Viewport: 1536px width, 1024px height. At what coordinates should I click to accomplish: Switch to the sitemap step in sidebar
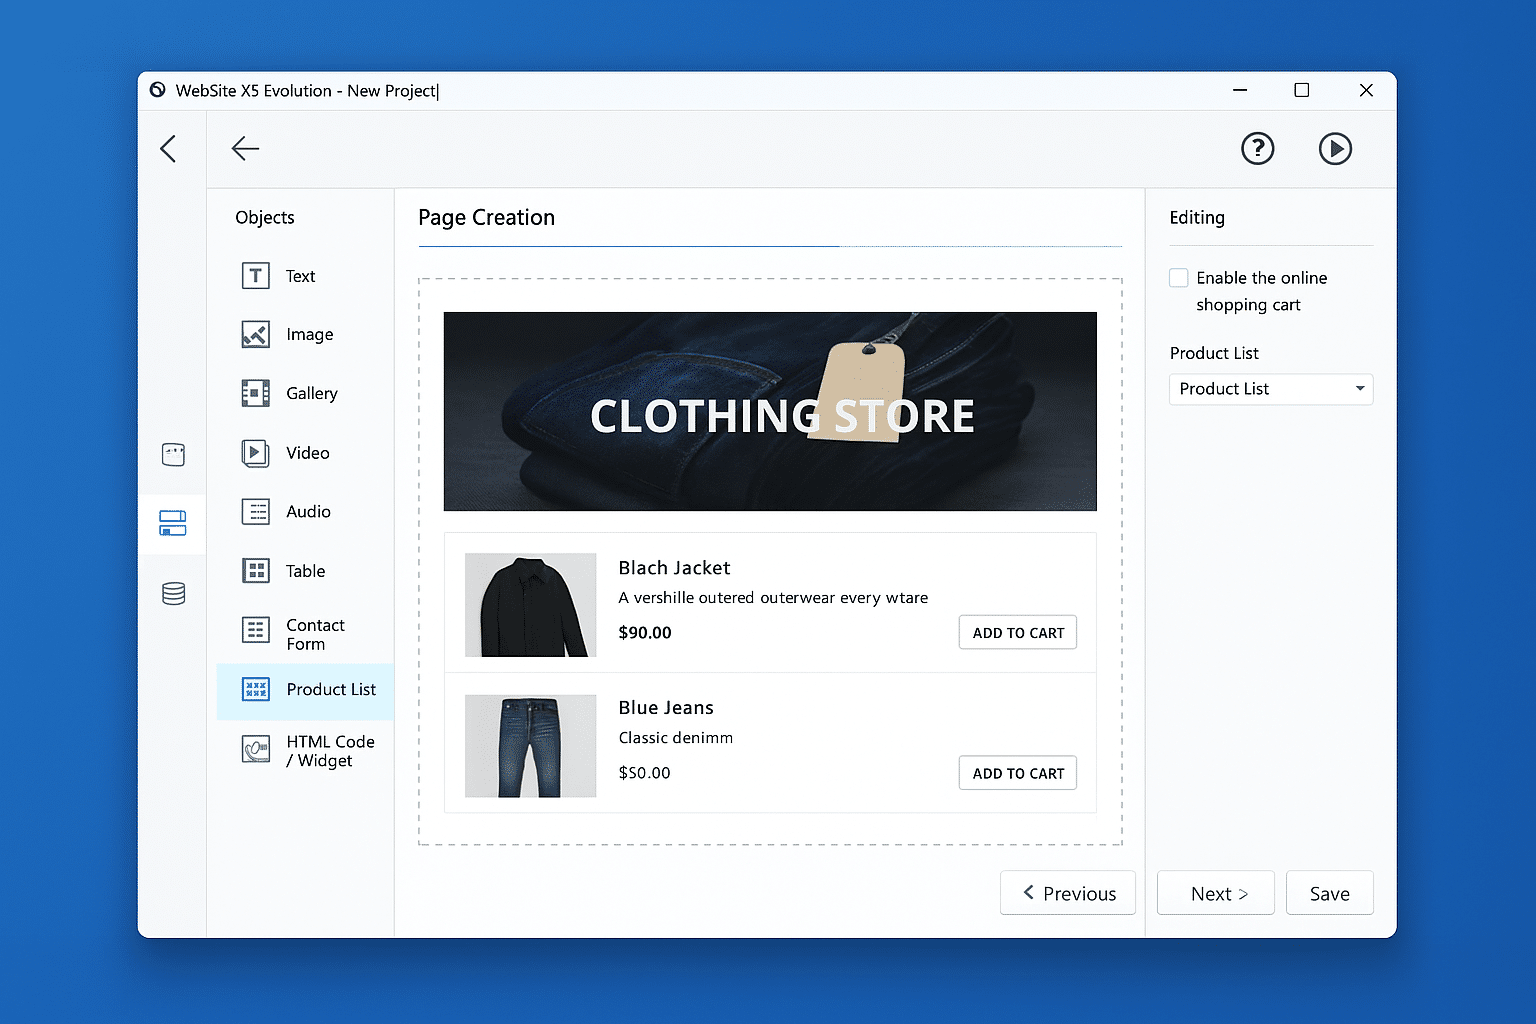point(172,455)
